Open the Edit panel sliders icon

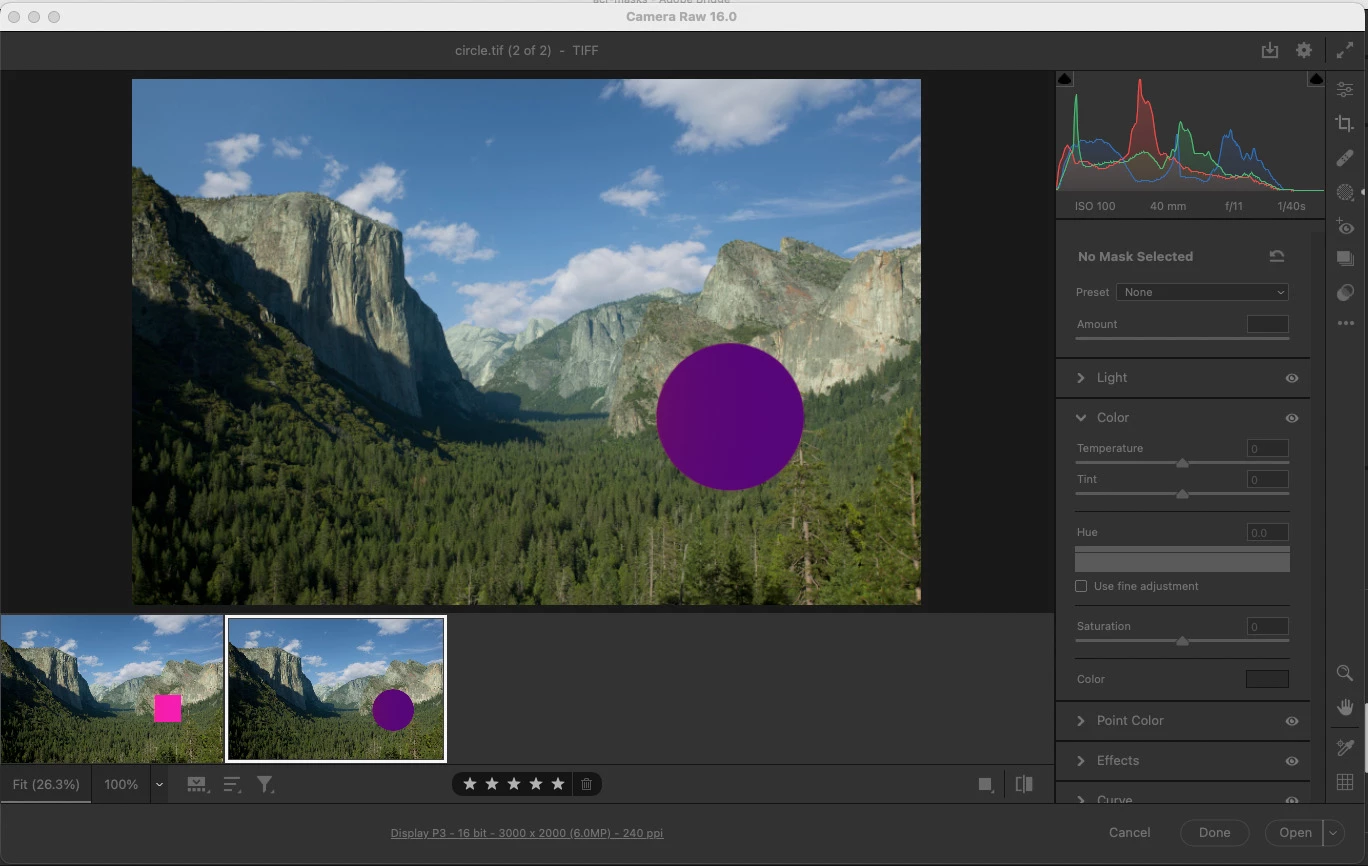pos(1345,89)
